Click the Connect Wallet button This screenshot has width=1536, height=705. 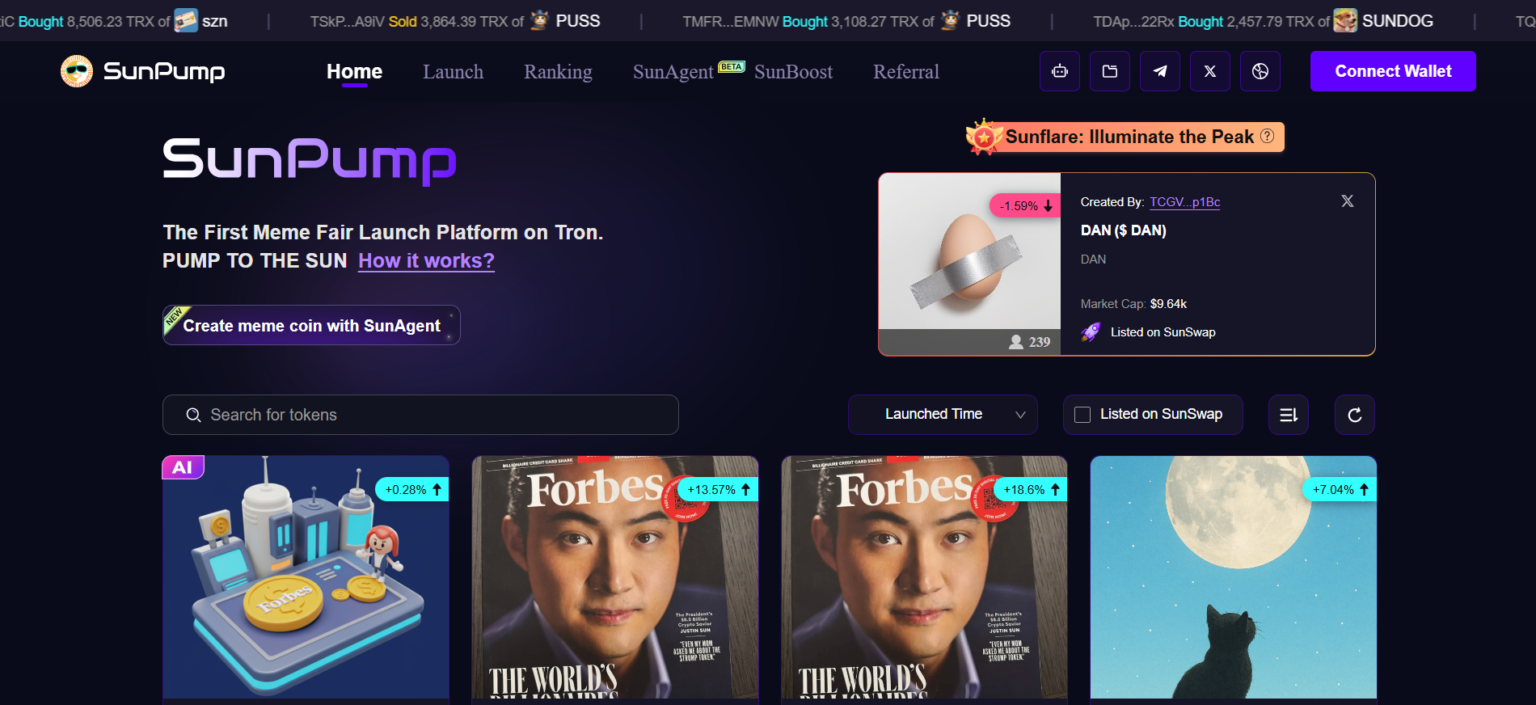pos(1392,72)
